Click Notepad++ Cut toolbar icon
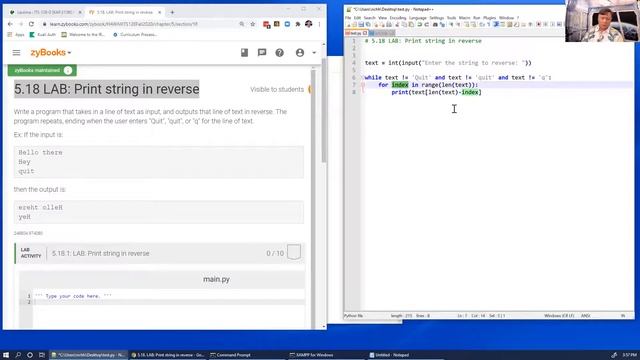 [397, 25]
